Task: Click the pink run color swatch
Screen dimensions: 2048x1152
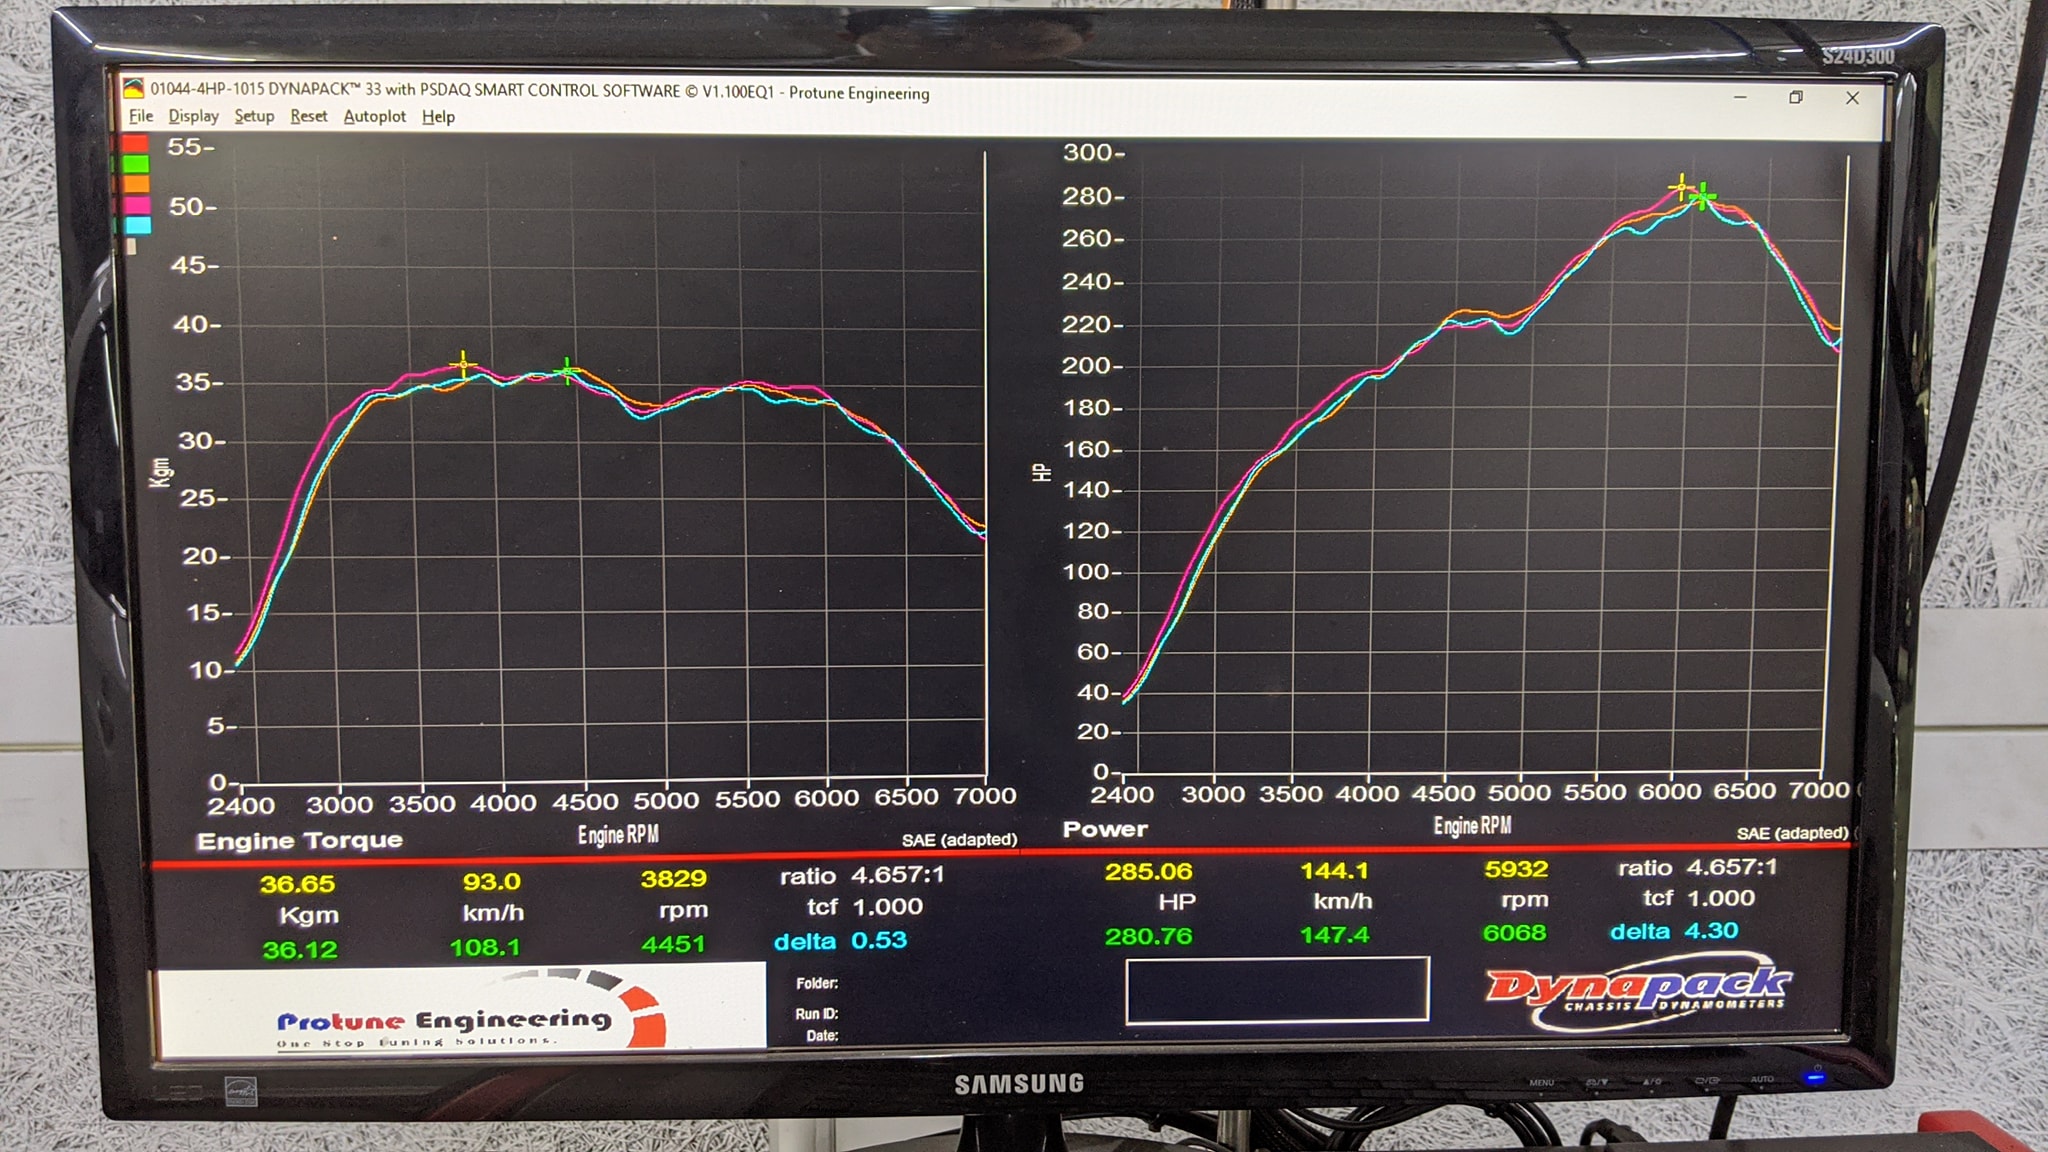Action: 135,205
